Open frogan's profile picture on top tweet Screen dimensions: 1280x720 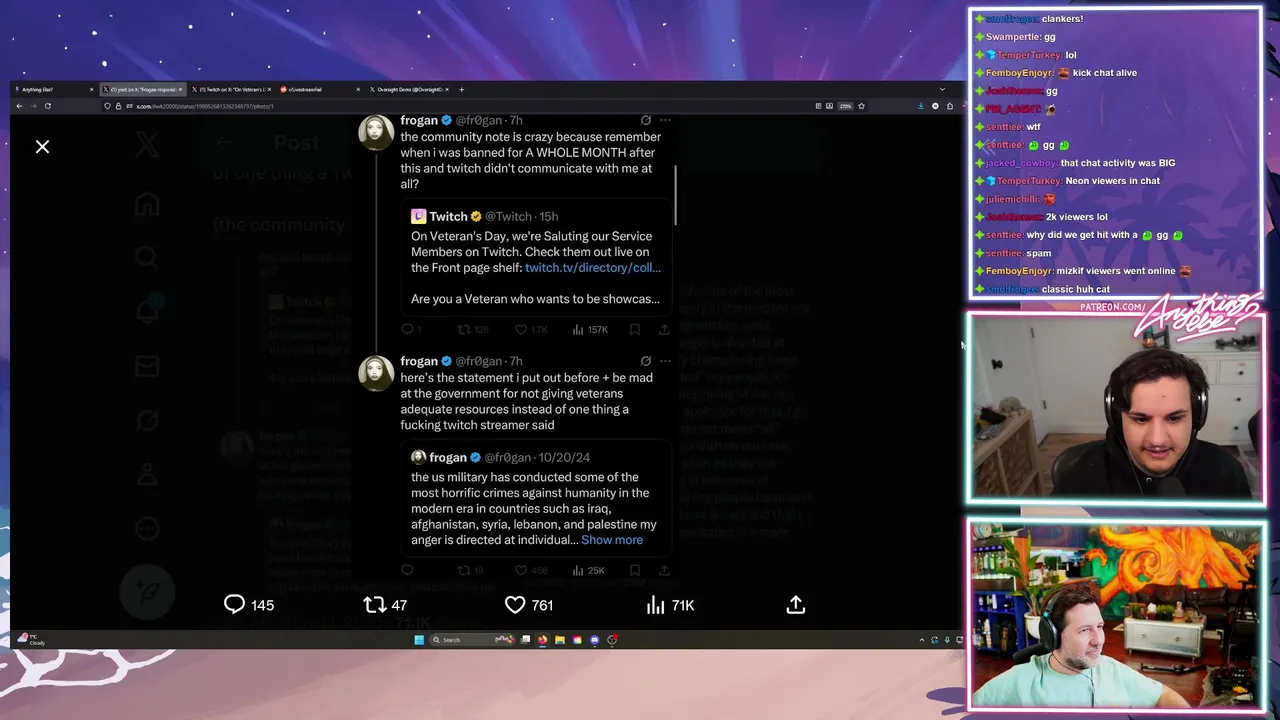376,132
